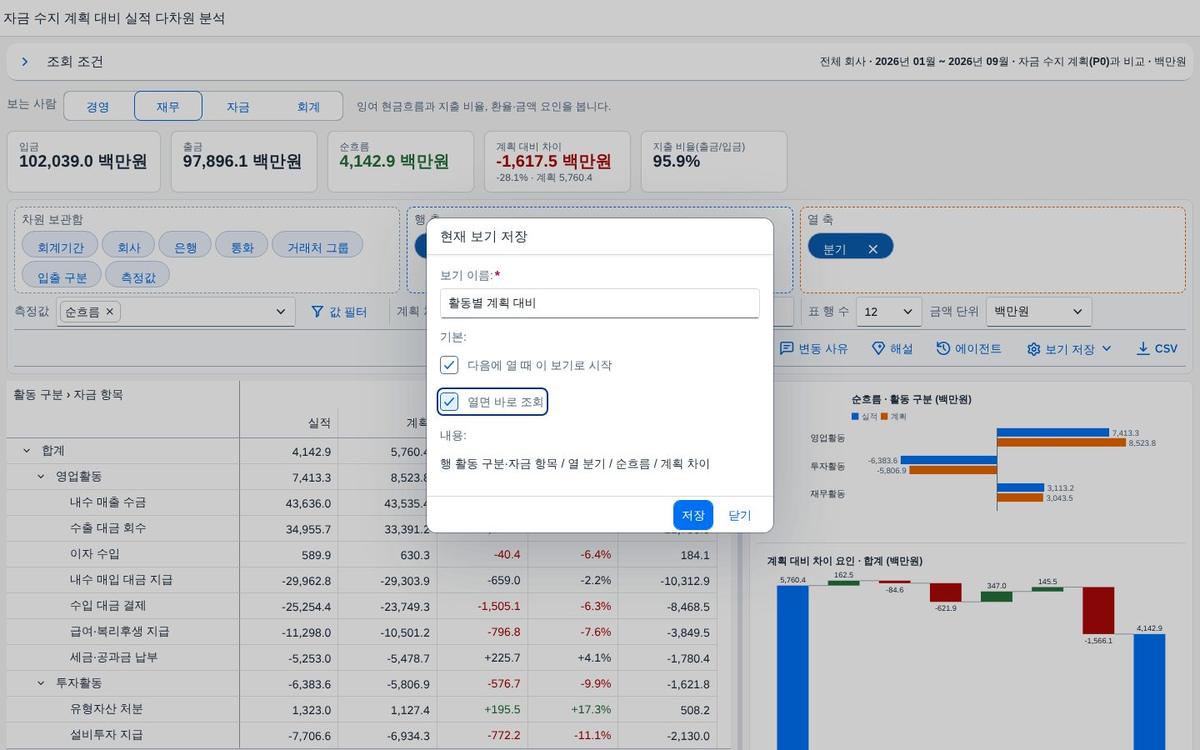
Task: Click the 영업활동 실적 bar 7,413.3
Action: pos(1052,433)
